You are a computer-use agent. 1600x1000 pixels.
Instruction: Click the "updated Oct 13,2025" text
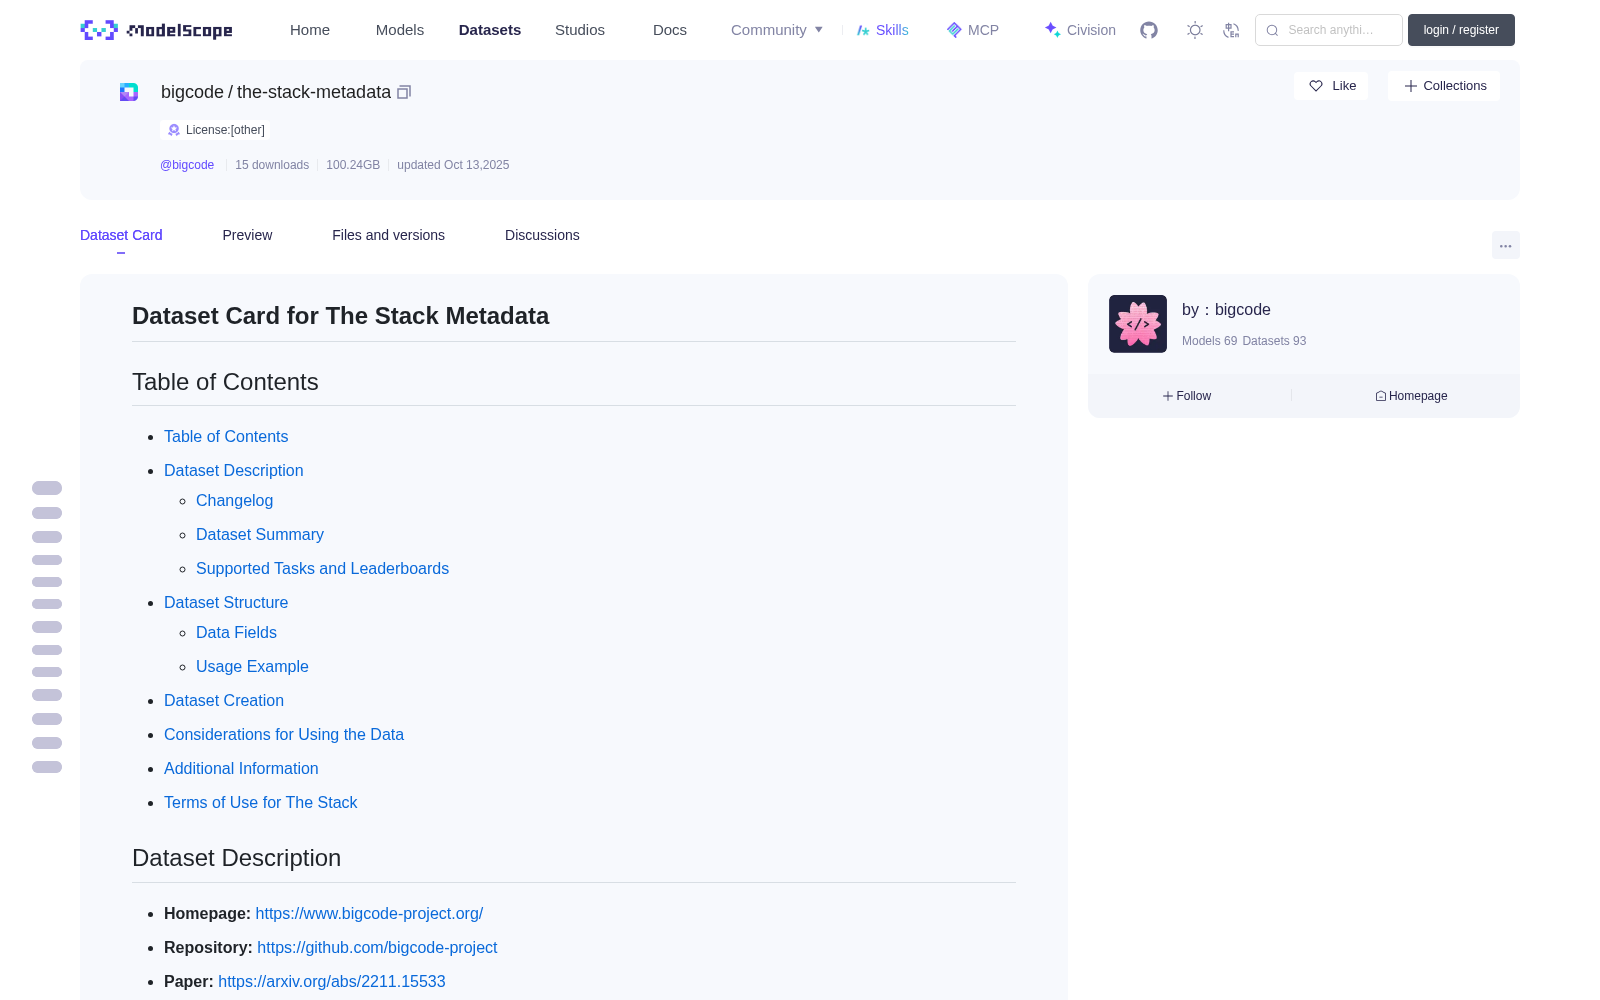pos(453,165)
